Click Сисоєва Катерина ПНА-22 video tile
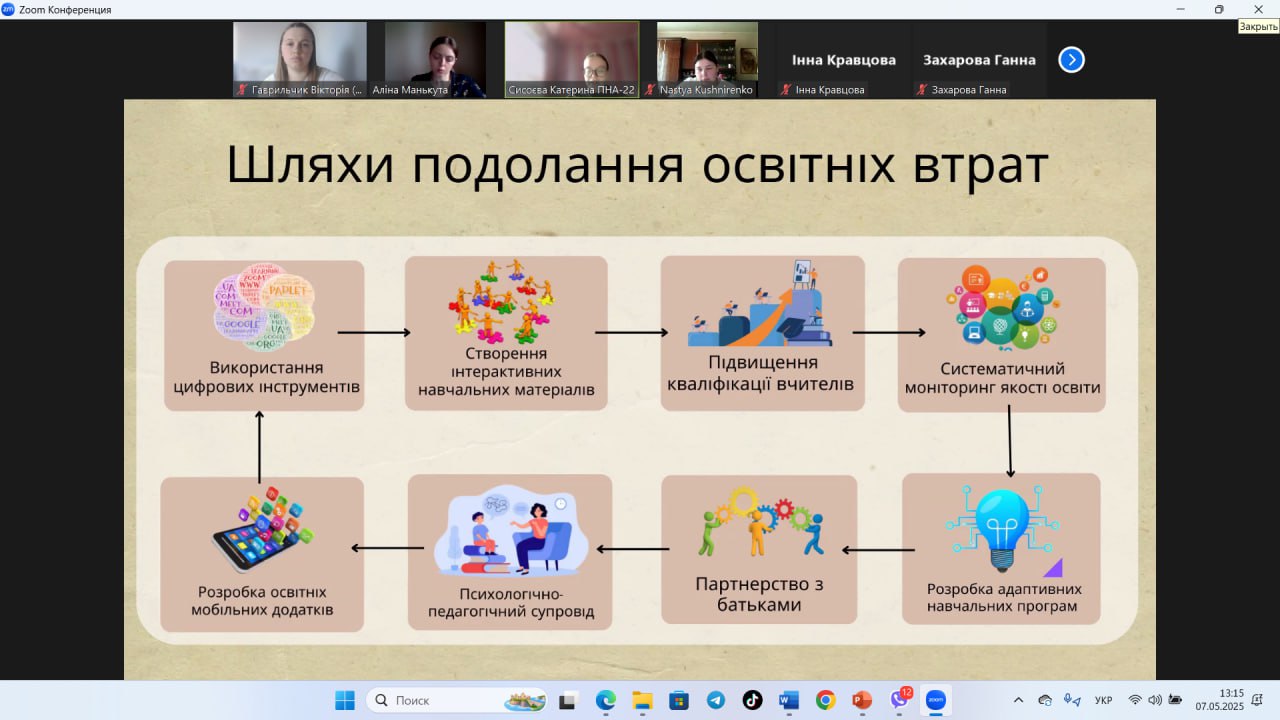The width and height of the screenshot is (1280, 720). (x=572, y=59)
